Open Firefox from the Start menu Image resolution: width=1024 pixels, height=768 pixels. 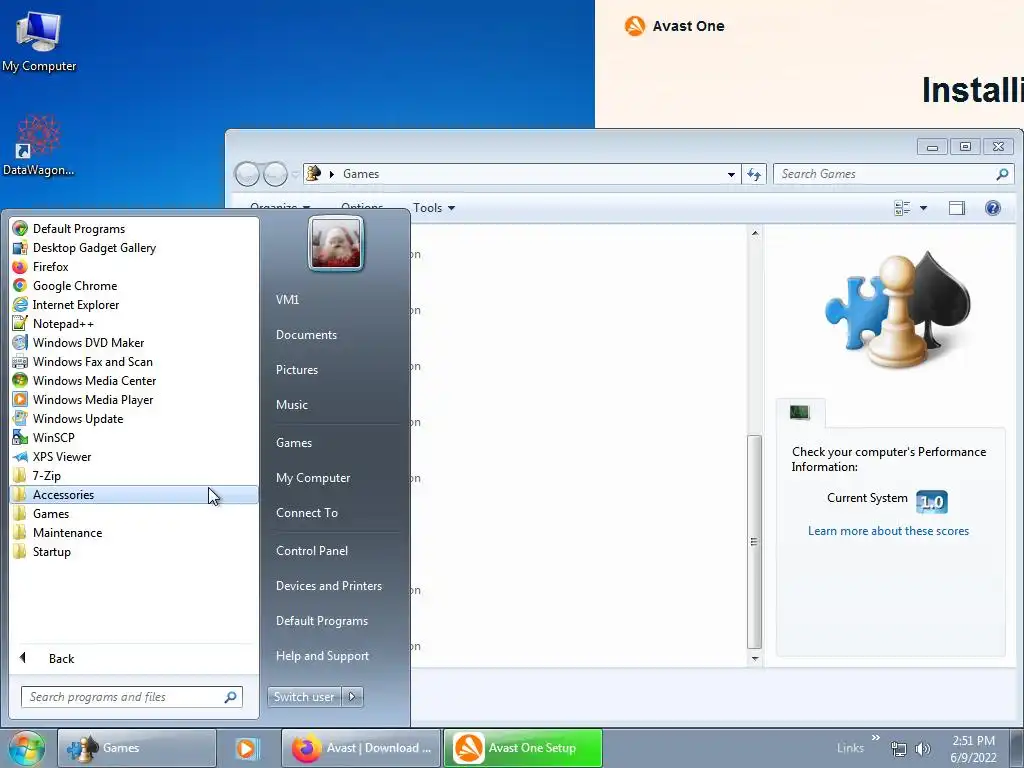[x=134, y=266]
